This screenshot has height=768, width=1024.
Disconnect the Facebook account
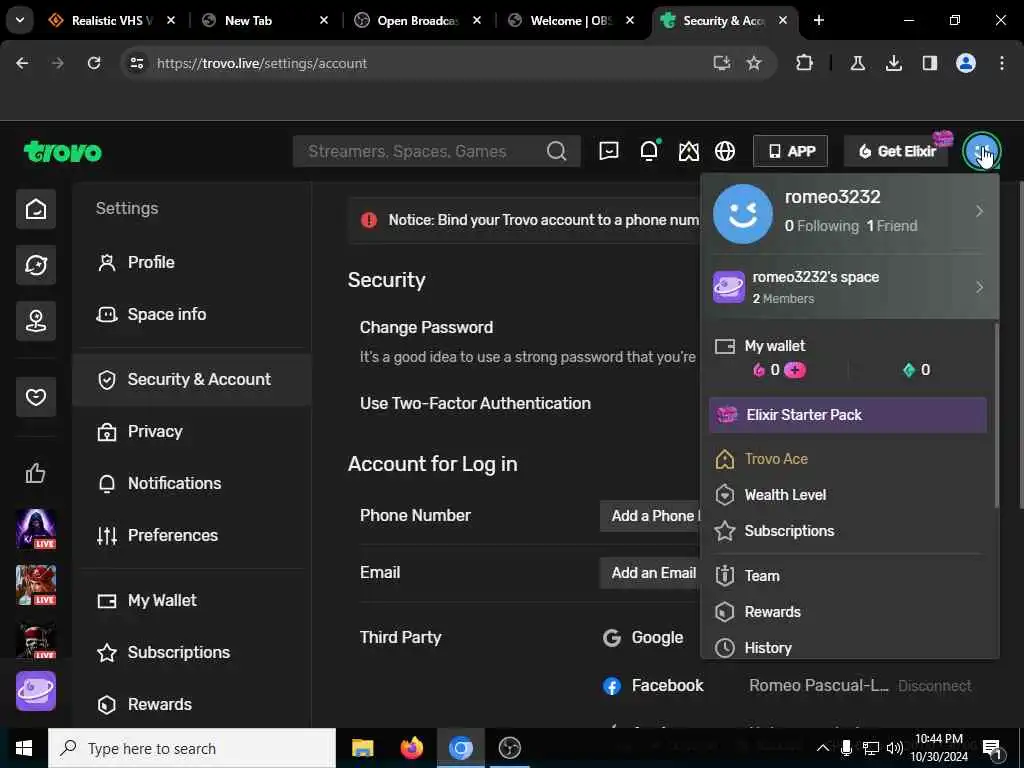(x=935, y=686)
